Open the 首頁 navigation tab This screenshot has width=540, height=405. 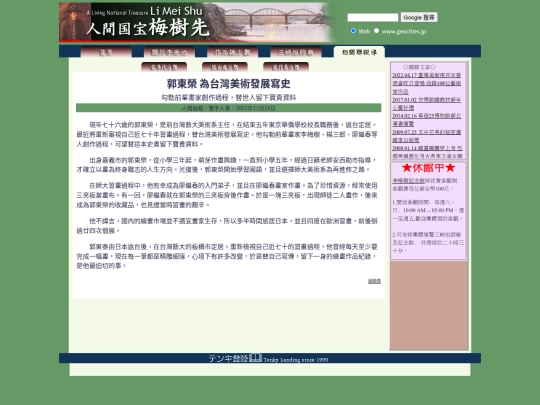pos(106,52)
